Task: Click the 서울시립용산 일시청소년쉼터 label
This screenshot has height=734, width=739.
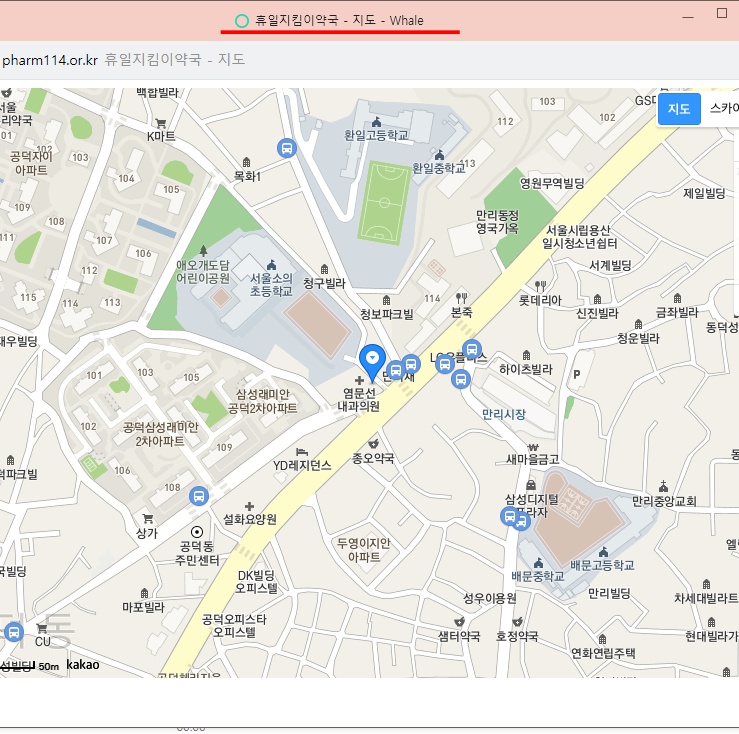Action: (579, 237)
